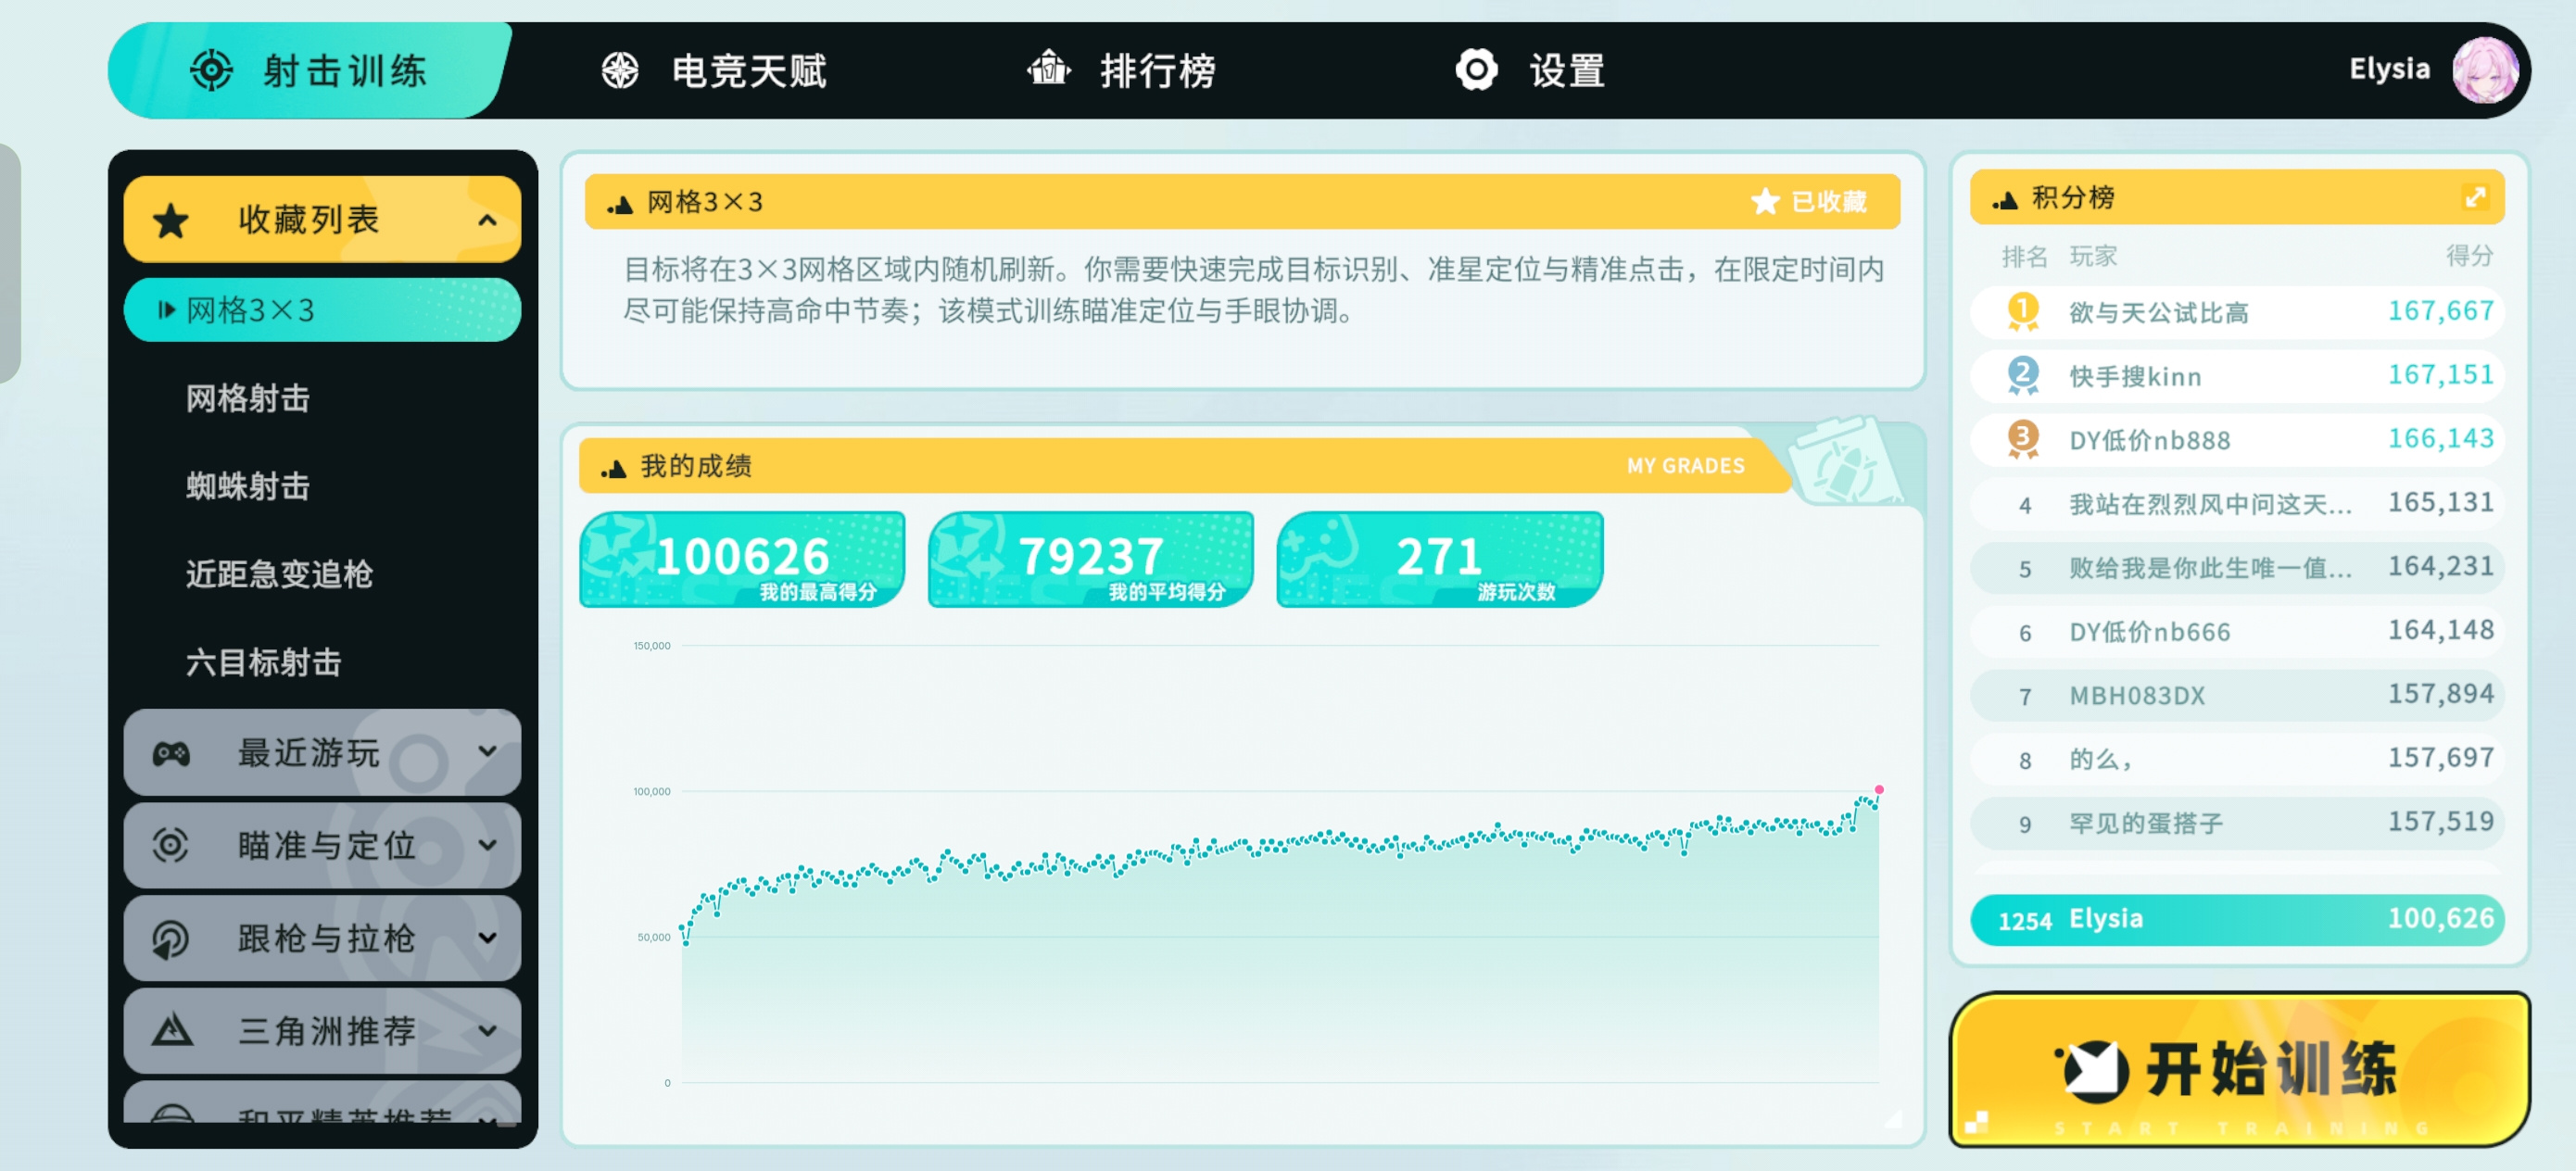Viewport: 2576px width, 1171px height.
Task: Click the podium icon beside 网格3×3 title
Action: 620,204
